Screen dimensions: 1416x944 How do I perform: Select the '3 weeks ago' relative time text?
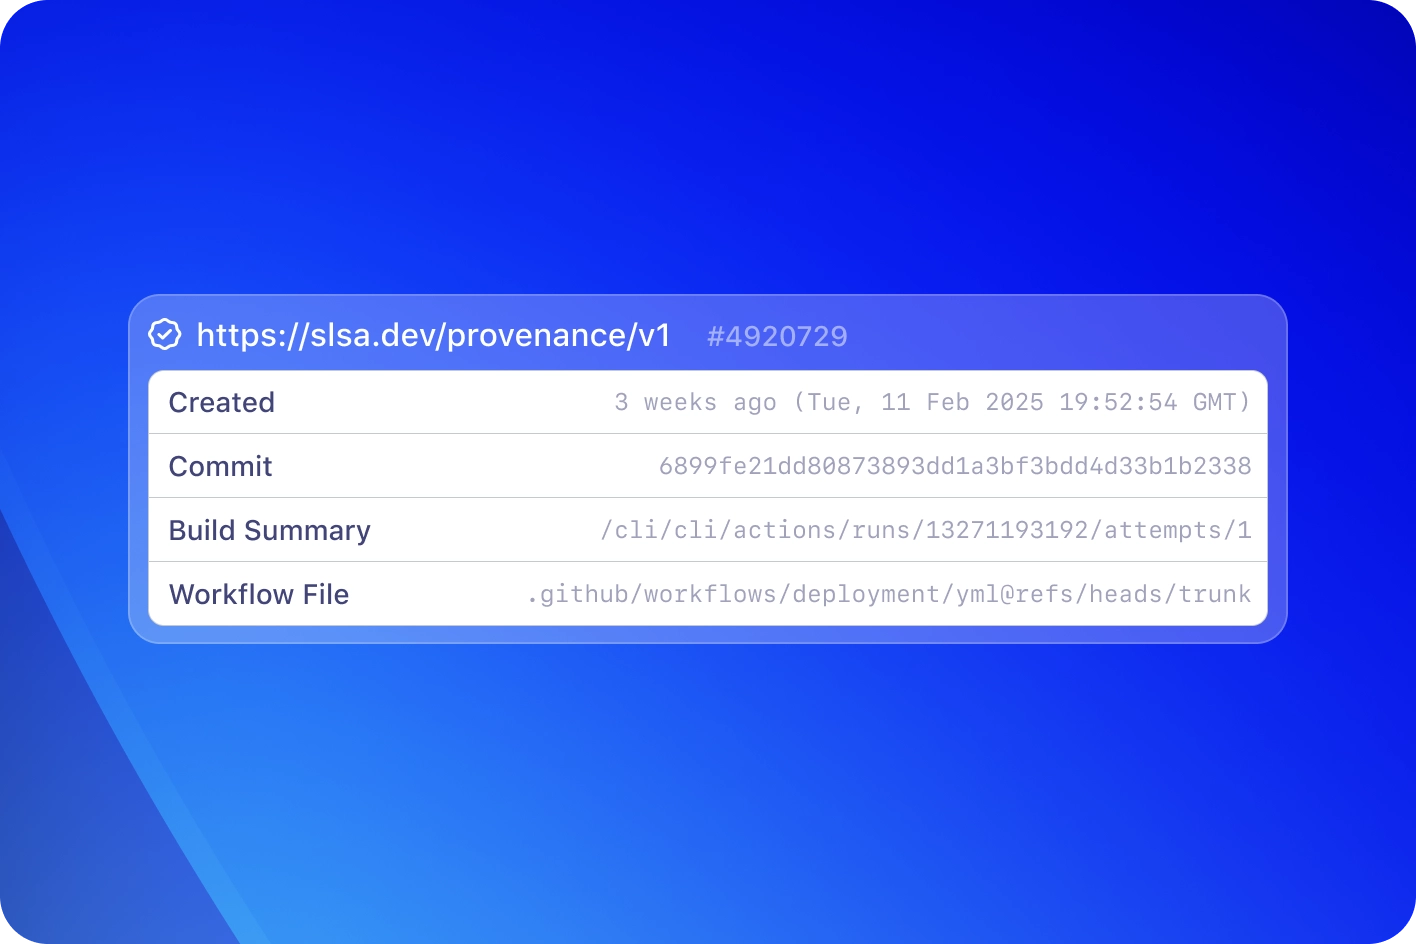coord(695,402)
